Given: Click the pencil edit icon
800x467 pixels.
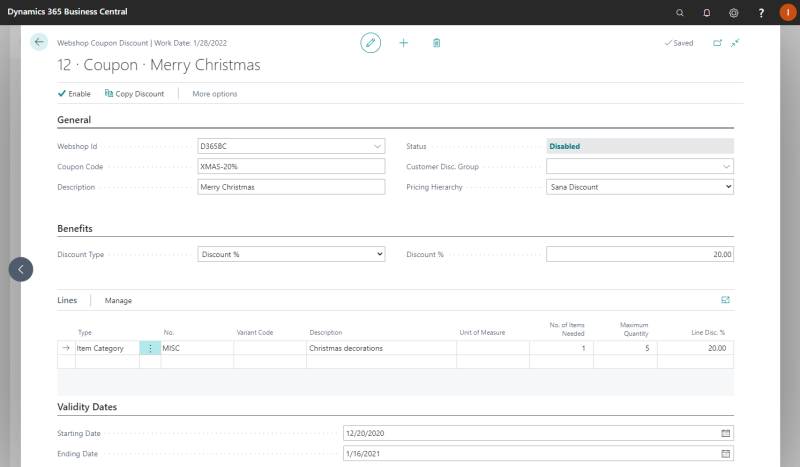Looking at the screenshot, I should tap(370, 43).
